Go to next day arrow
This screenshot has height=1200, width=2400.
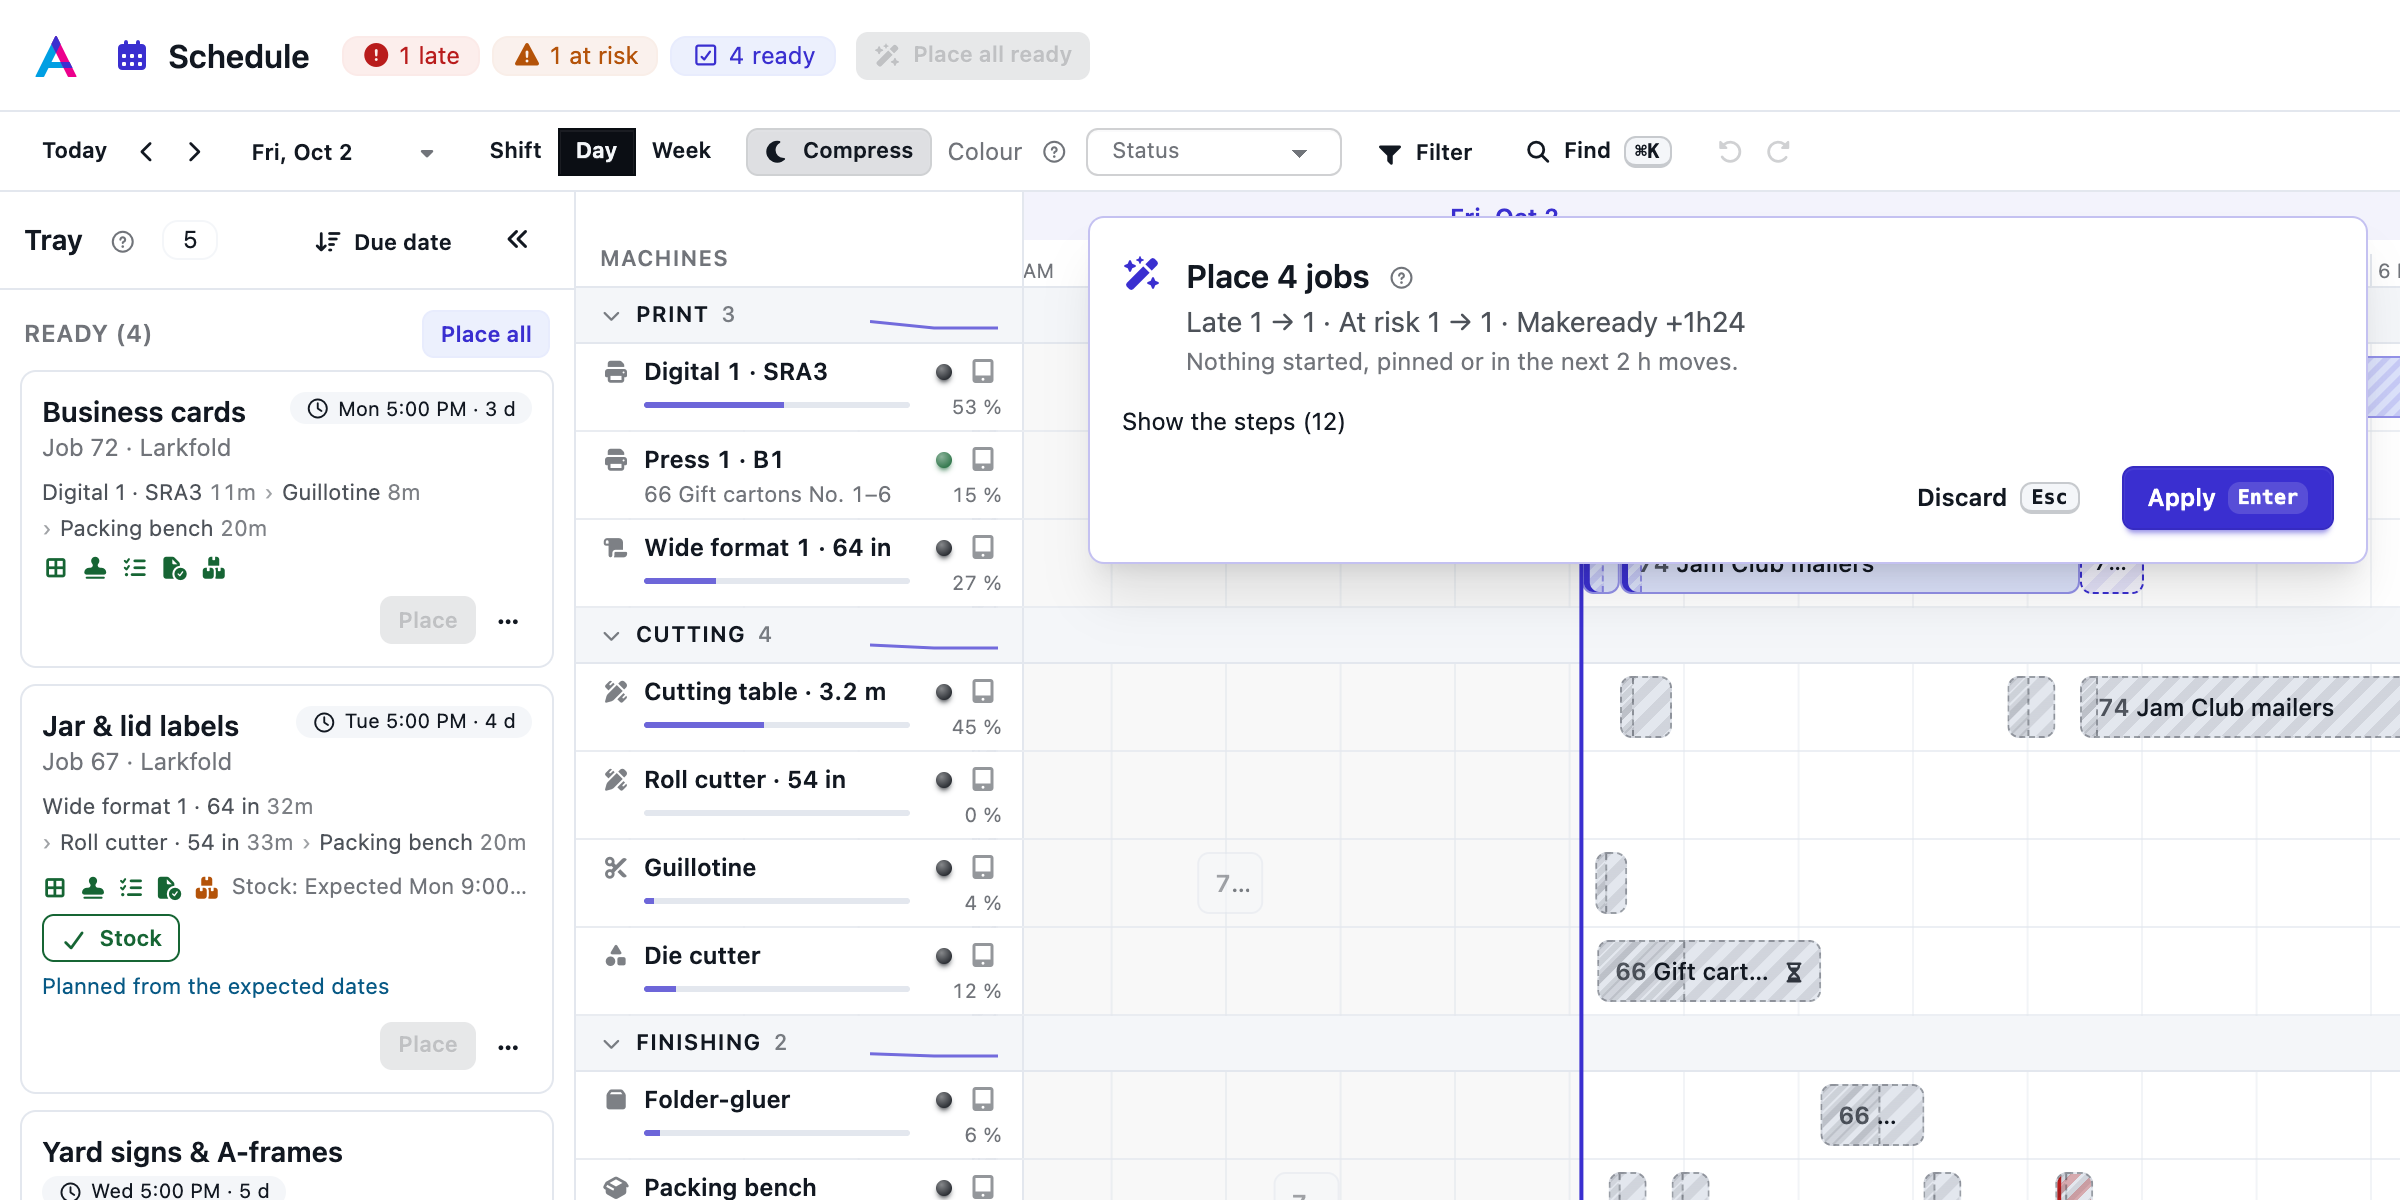click(195, 152)
